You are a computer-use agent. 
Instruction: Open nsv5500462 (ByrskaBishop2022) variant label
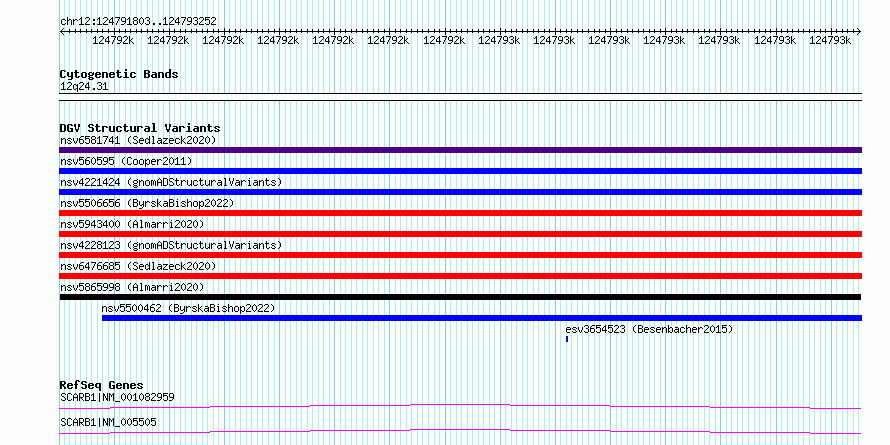188,308
